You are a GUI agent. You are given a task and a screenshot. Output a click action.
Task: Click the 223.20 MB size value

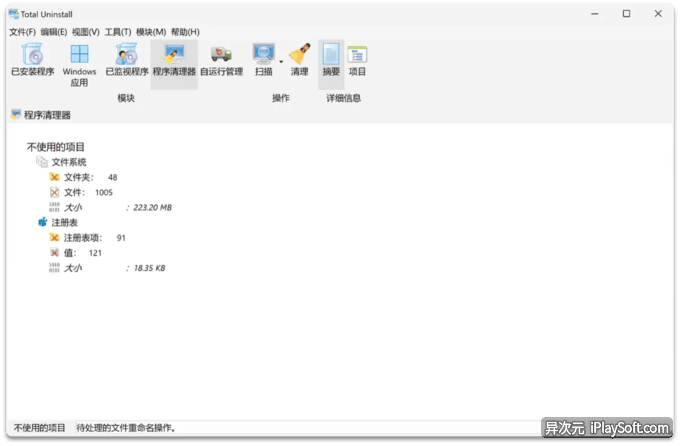click(152, 207)
